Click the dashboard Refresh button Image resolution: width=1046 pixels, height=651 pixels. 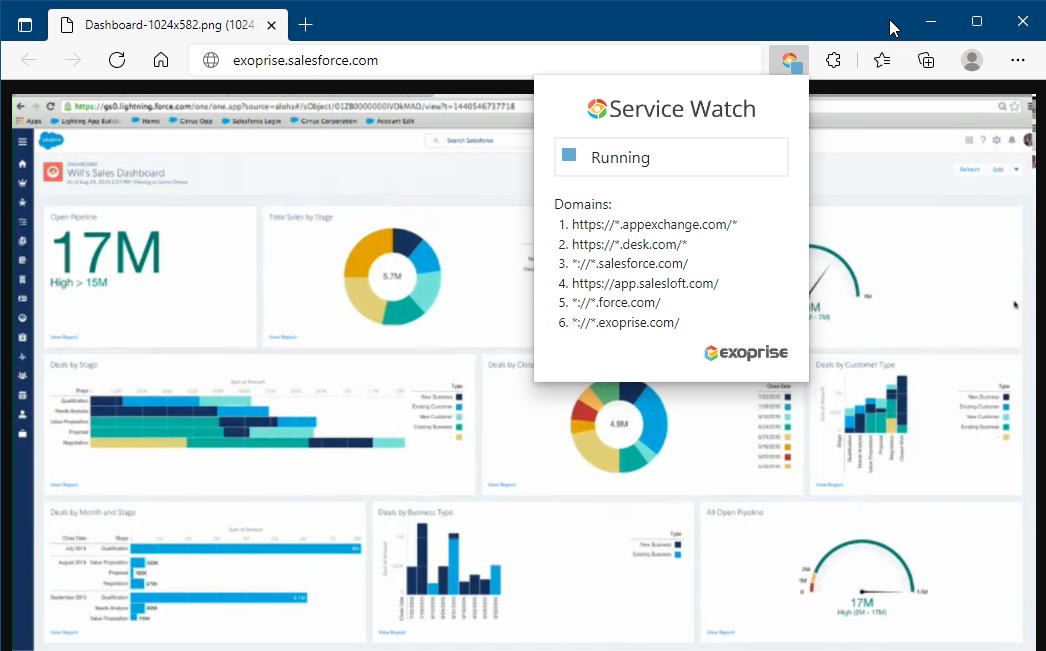tap(969, 169)
